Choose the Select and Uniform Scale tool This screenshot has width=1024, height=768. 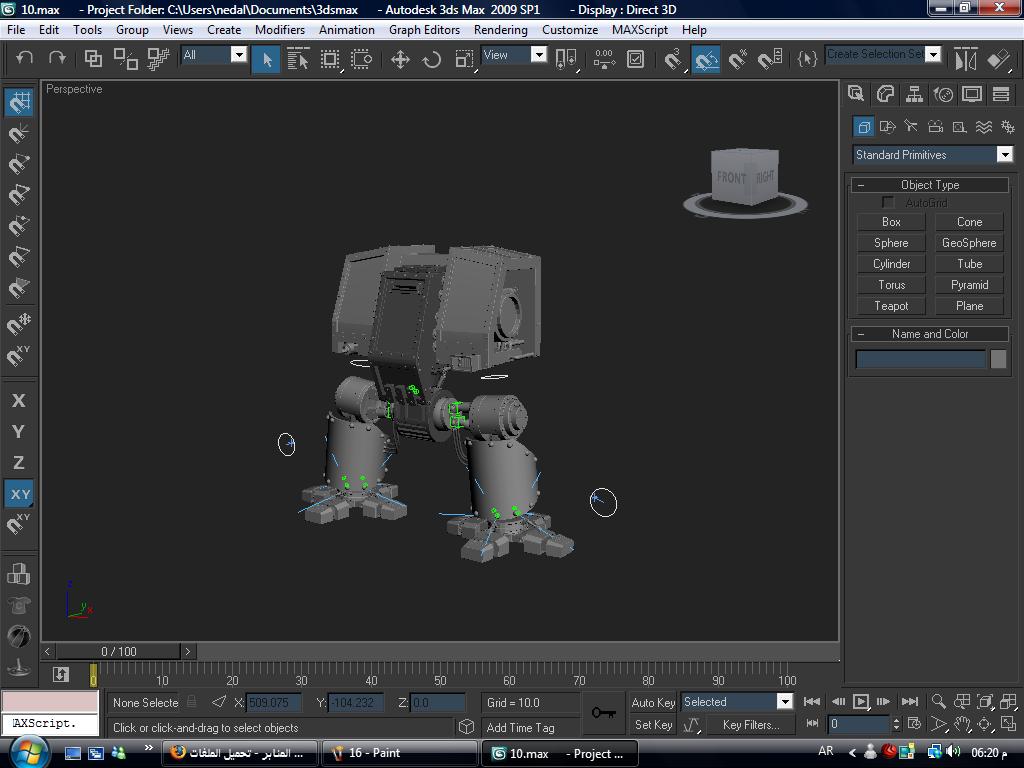pyautogui.click(x=464, y=59)
